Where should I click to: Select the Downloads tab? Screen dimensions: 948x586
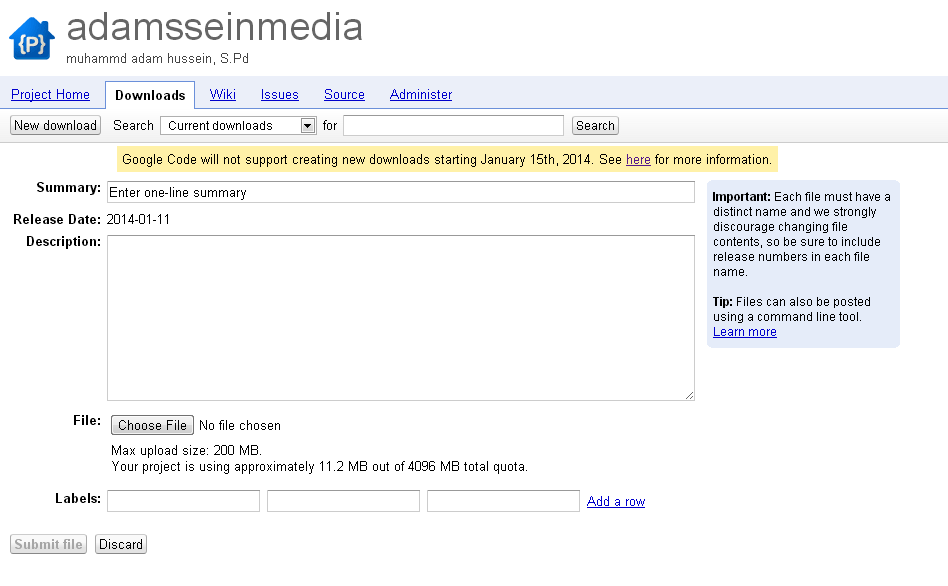[150, 95]
